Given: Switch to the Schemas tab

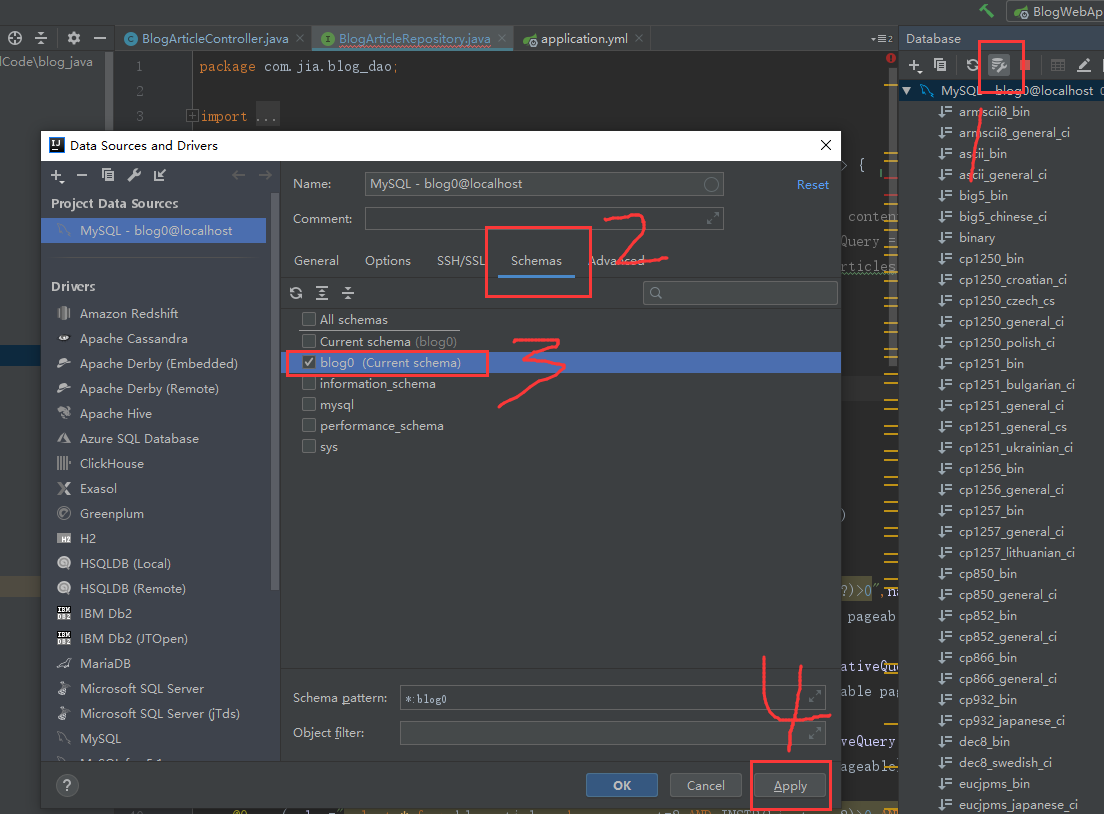Looking at the screenshot, I should tap(536, 261).
